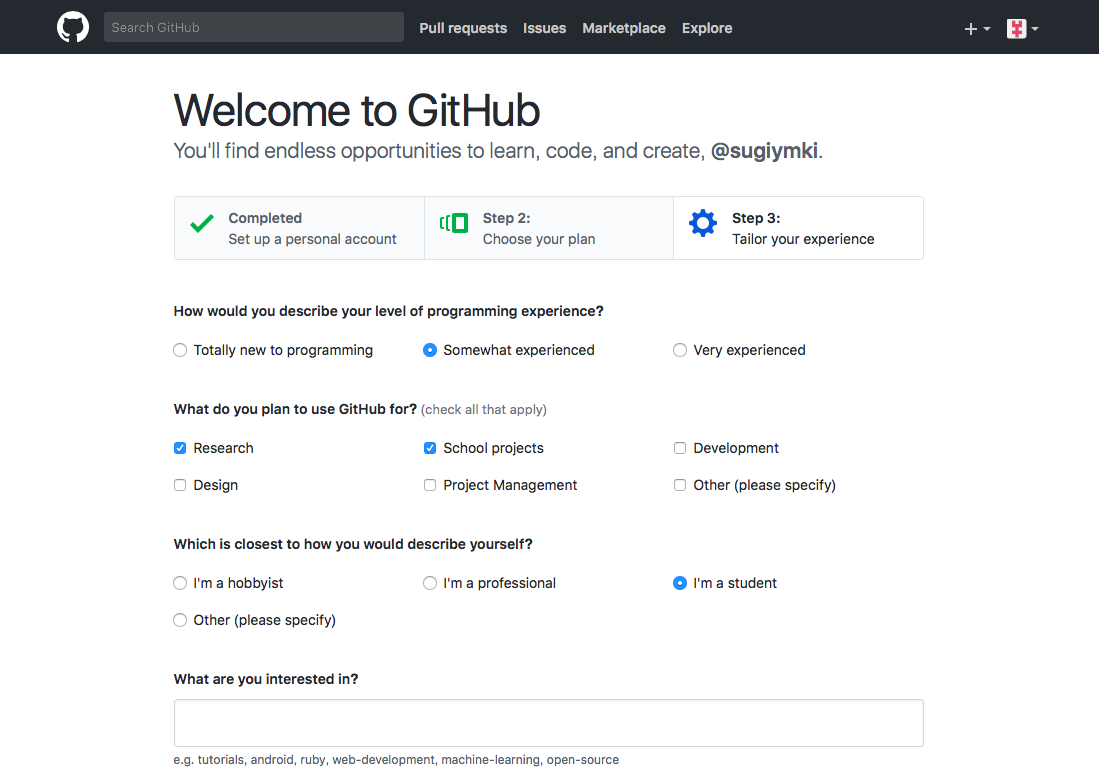Click the green Completed checkmark icon
Screen dimensions: 1099x777
click(202, 224)
